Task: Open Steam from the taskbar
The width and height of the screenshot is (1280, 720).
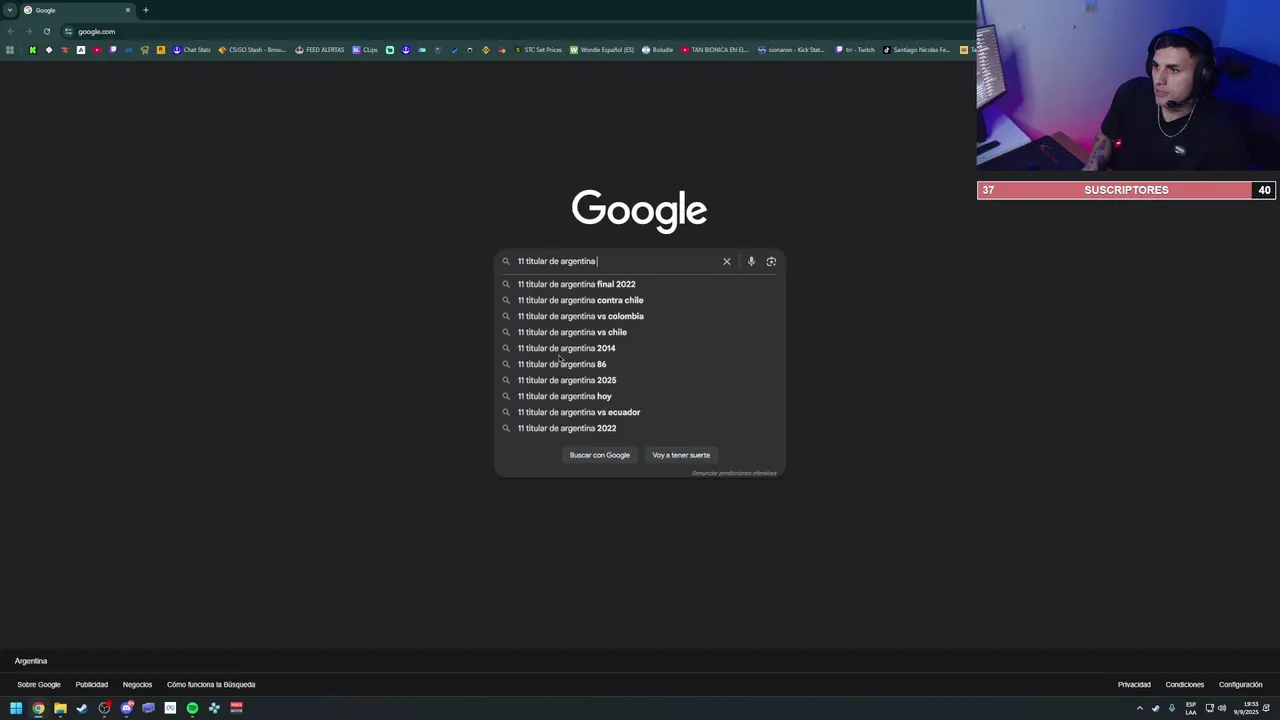Action: (82, 708)
